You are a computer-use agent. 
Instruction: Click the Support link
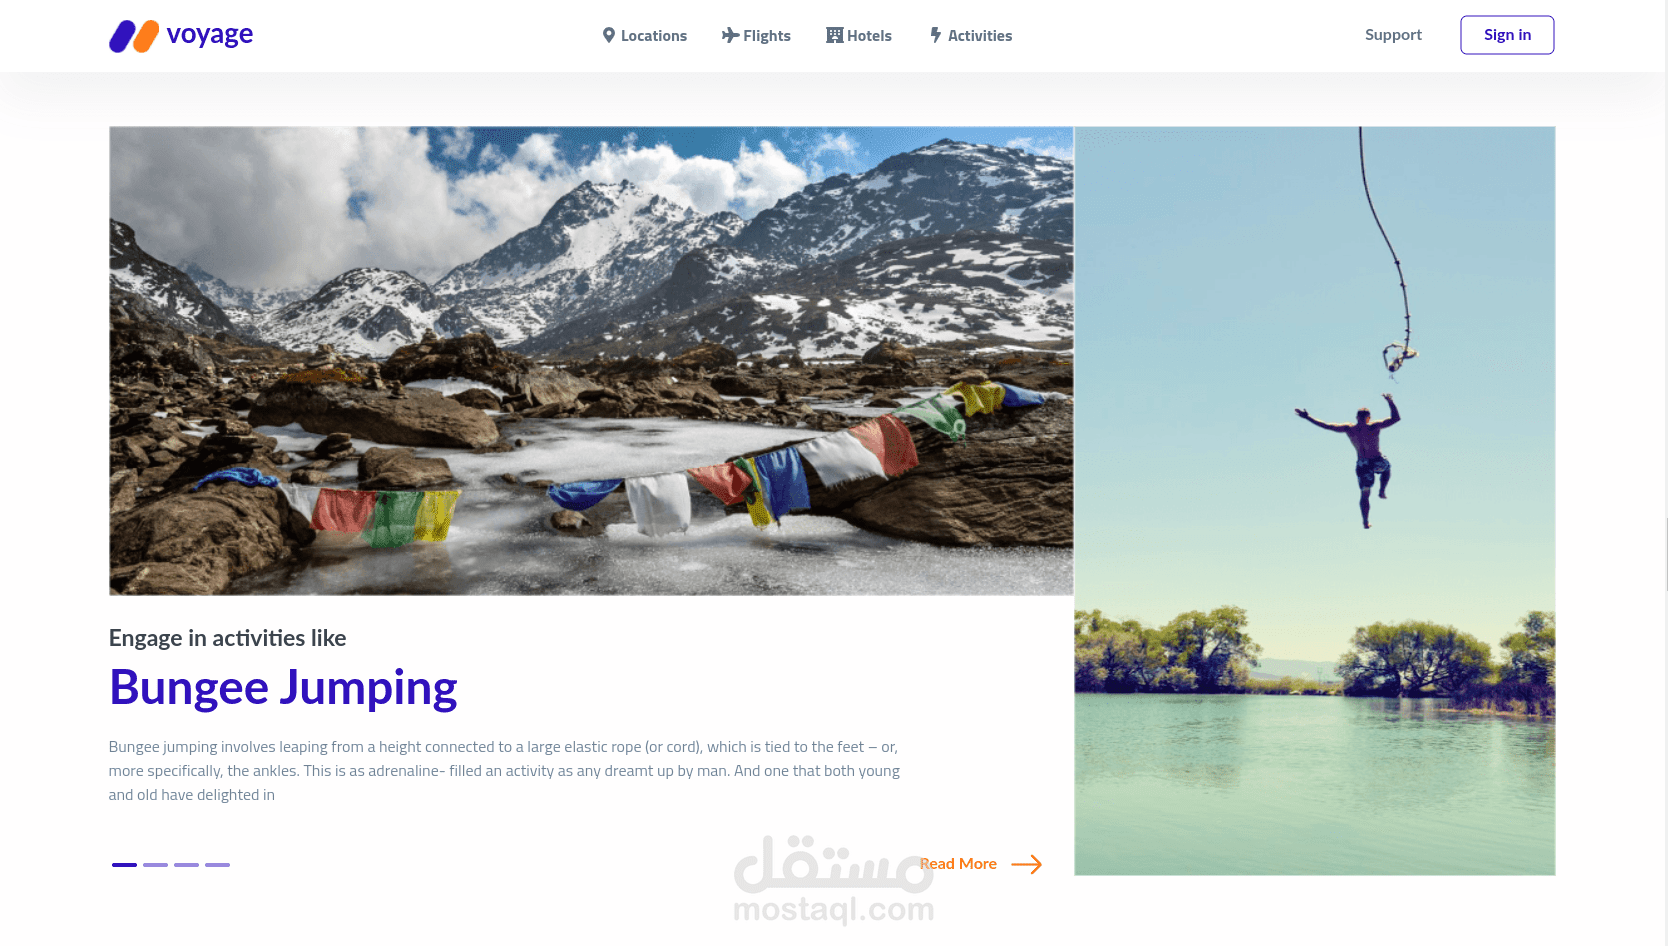pos(1393,35)
